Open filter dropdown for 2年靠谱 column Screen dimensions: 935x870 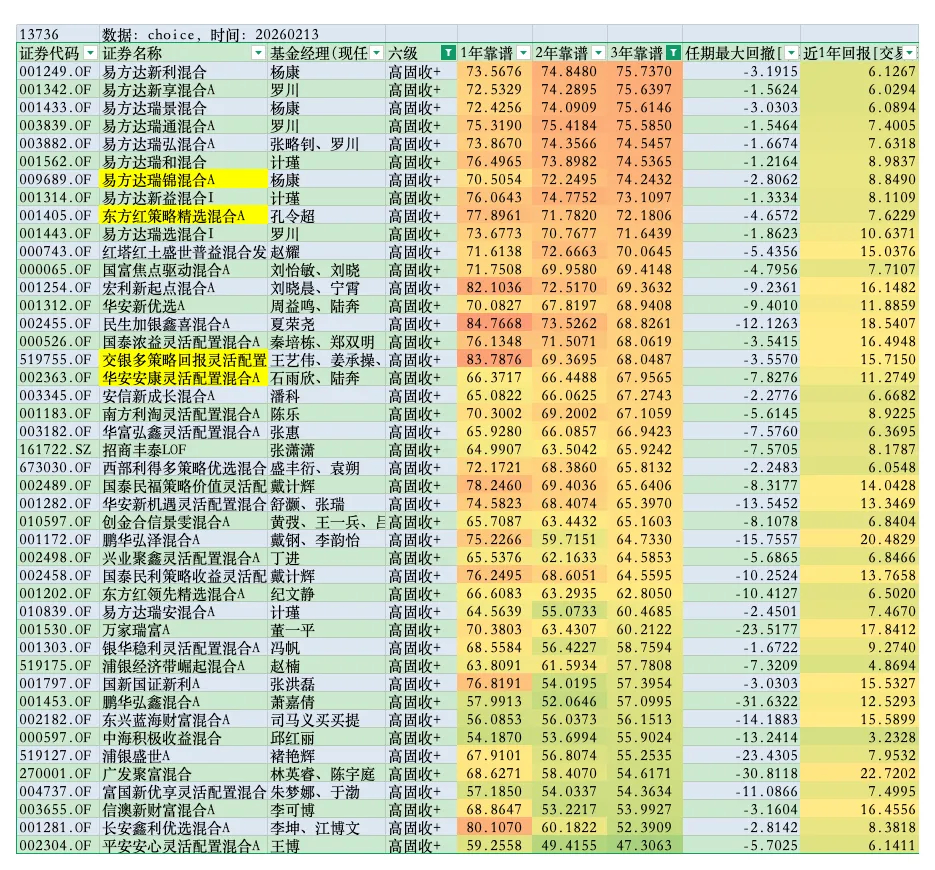click(598, 53)
